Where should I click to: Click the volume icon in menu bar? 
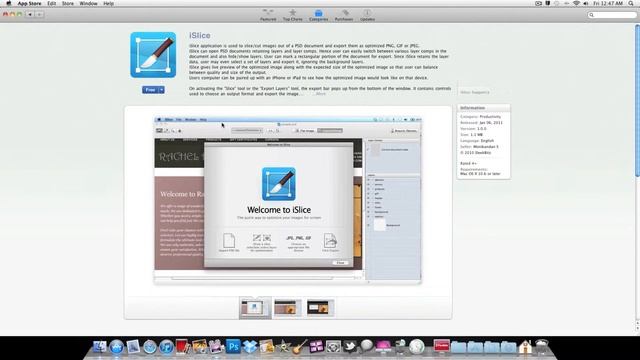pos(586,3)
